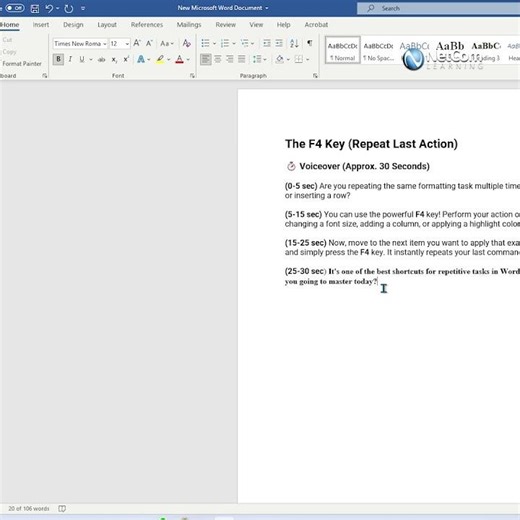Click Justify alignment icon
Screen dimensions: 520x520
pos(242,59)
